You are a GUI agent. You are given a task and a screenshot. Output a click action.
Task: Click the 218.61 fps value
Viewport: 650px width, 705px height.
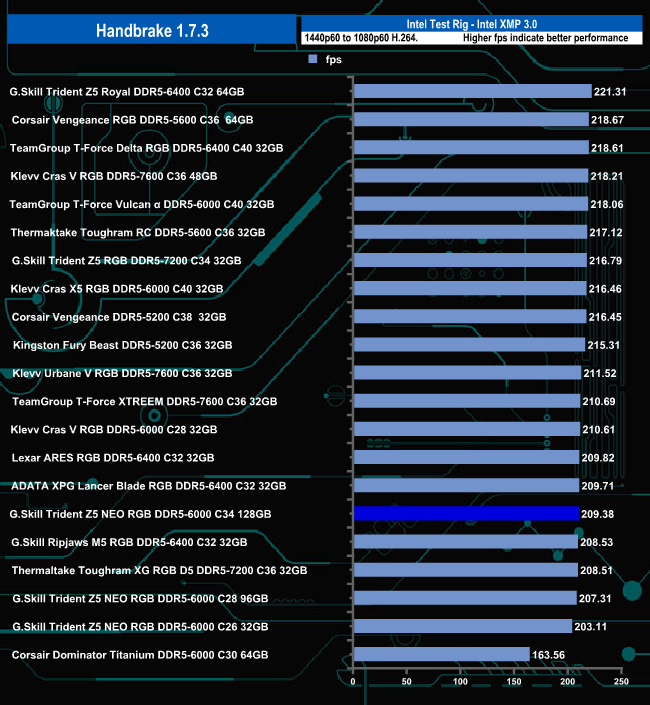(x=607, y=148)
